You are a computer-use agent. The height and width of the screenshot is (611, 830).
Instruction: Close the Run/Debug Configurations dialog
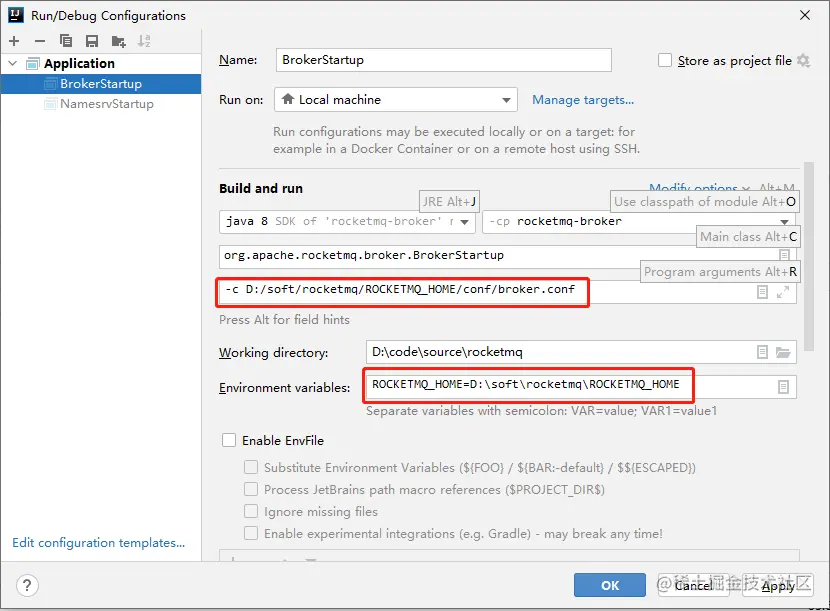805,15
